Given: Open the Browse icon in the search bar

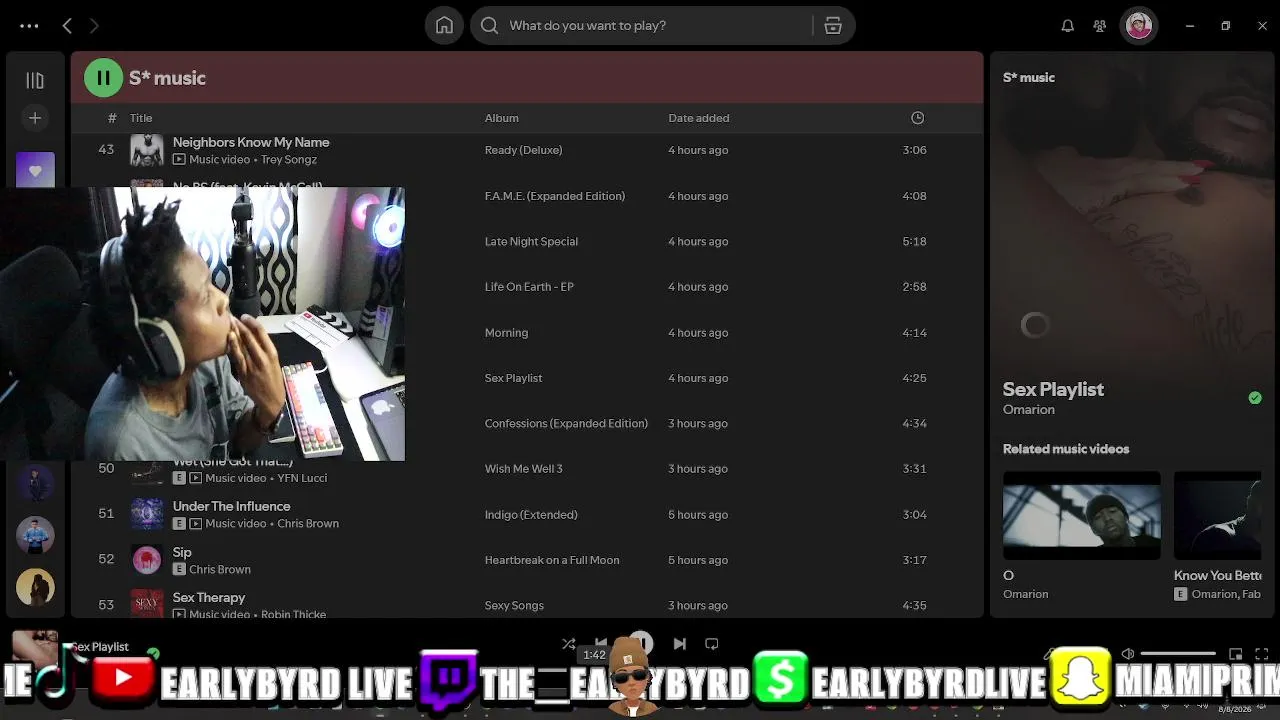Looking at the screenshot, I should [x=833, y=26].
